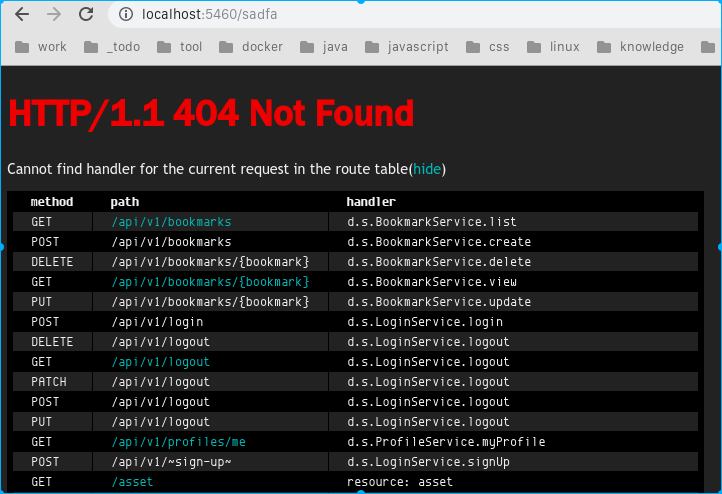722x494 pixels.
Task: Click the browser forward arrow
Action: (54, 14)
